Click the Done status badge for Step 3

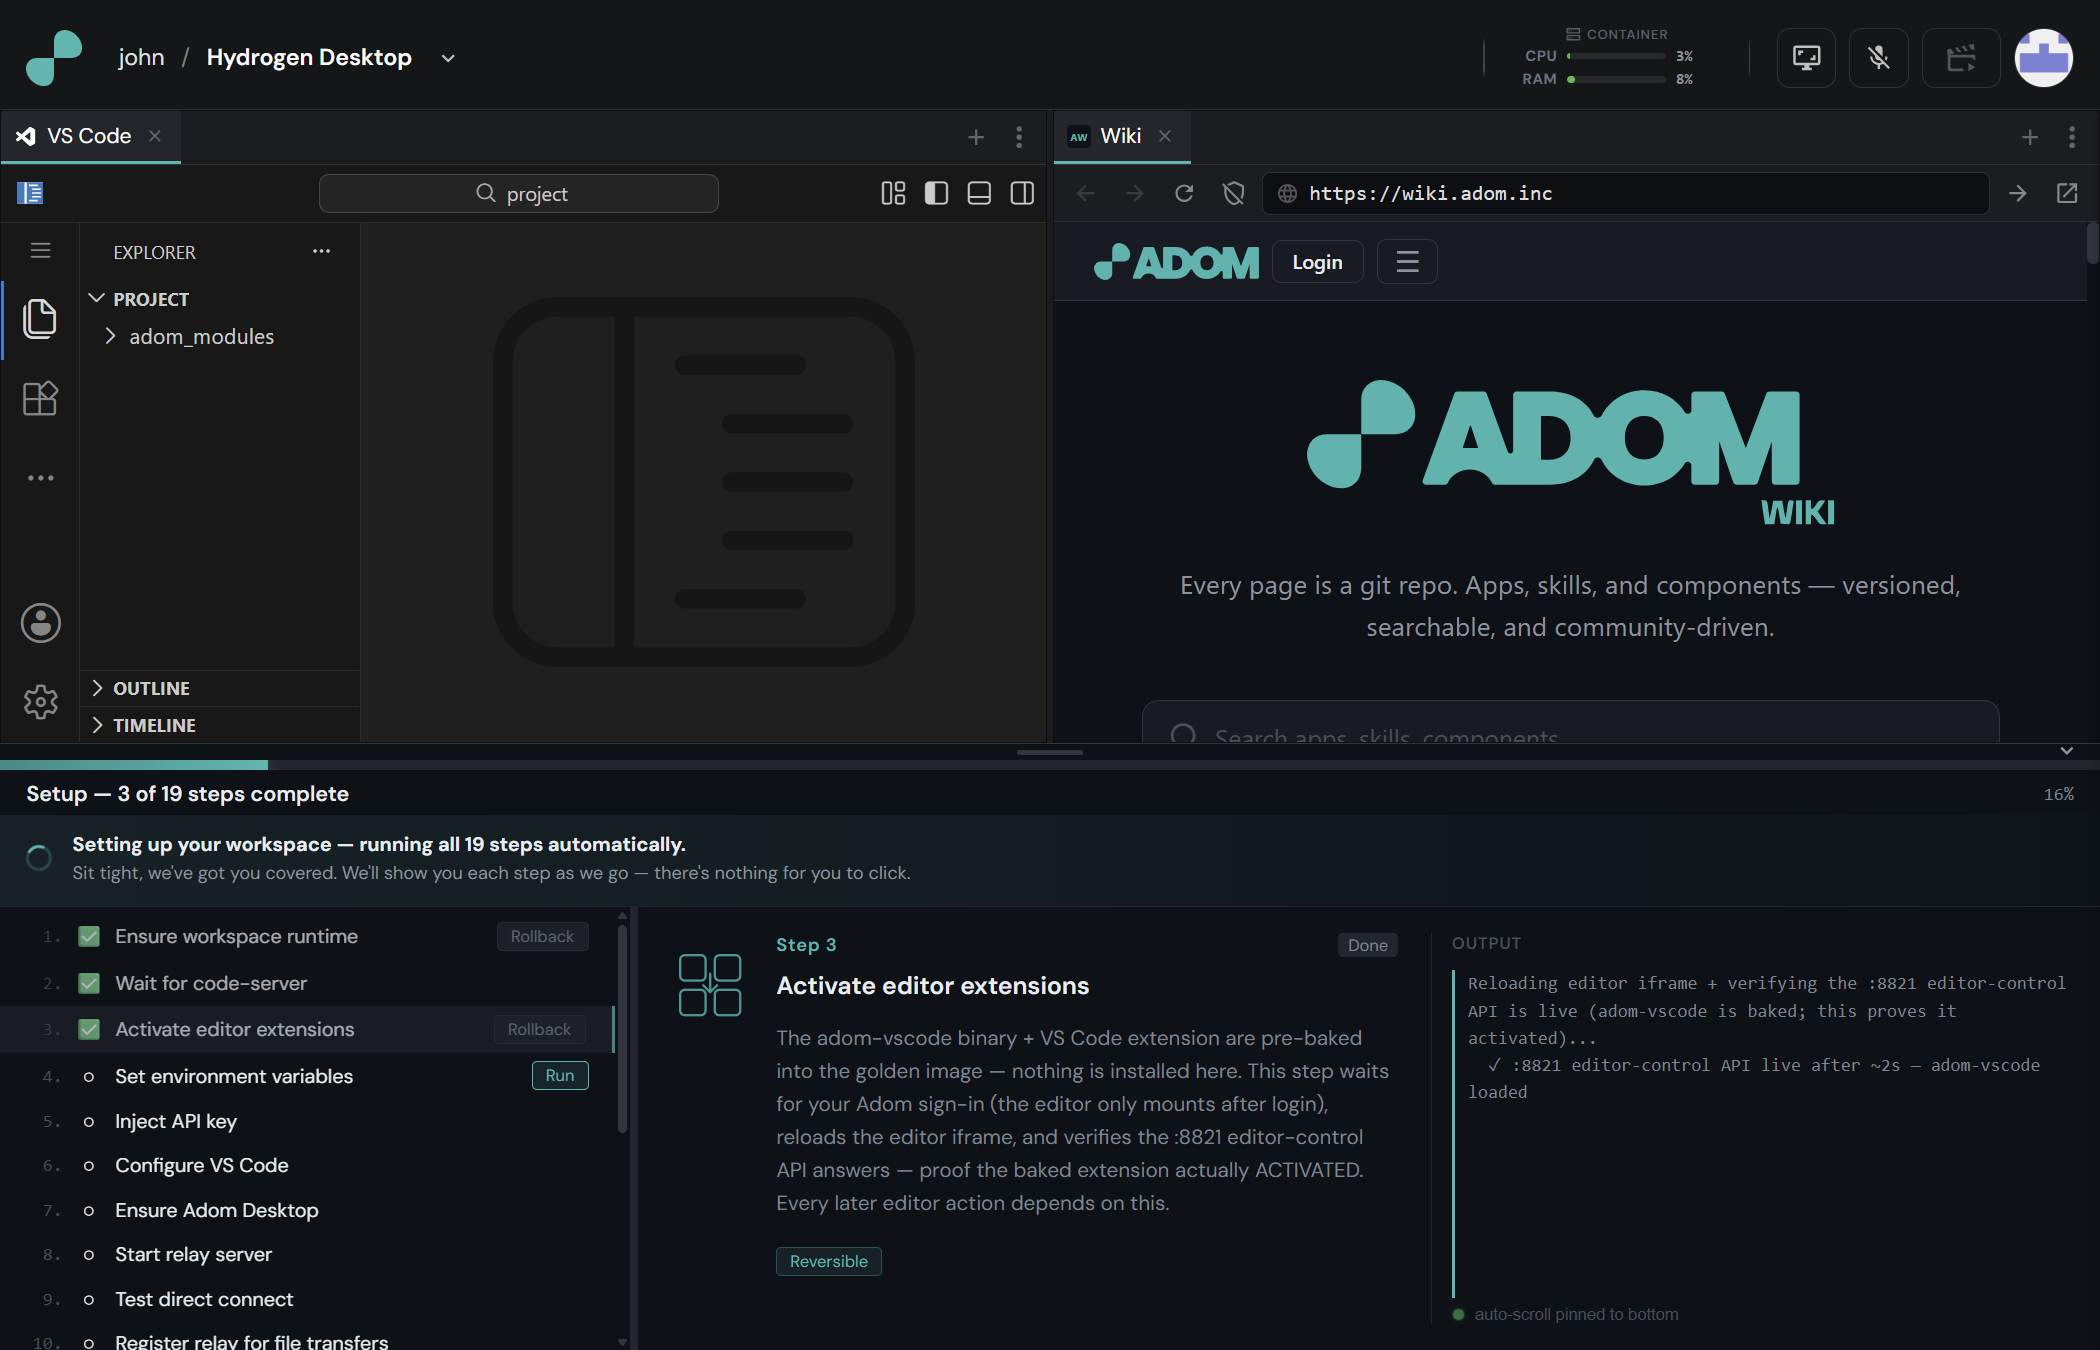[1367, 946]
